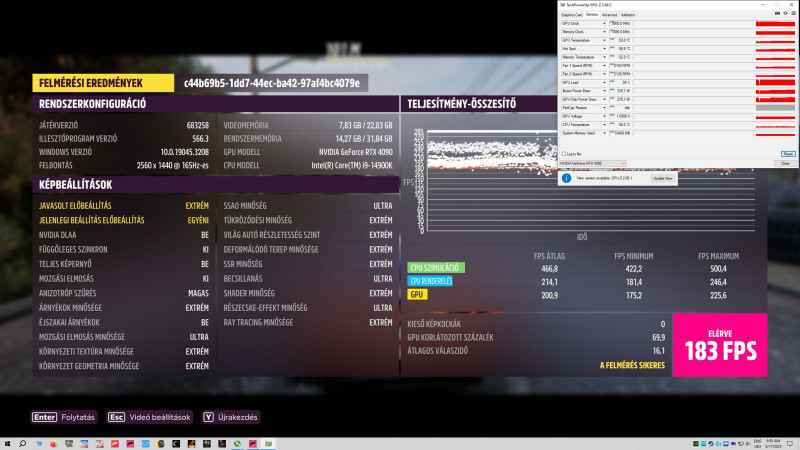Open the Fan 1 Speed sensor dropdown
This screenshot has width=800, height=450.
(604, 65)
